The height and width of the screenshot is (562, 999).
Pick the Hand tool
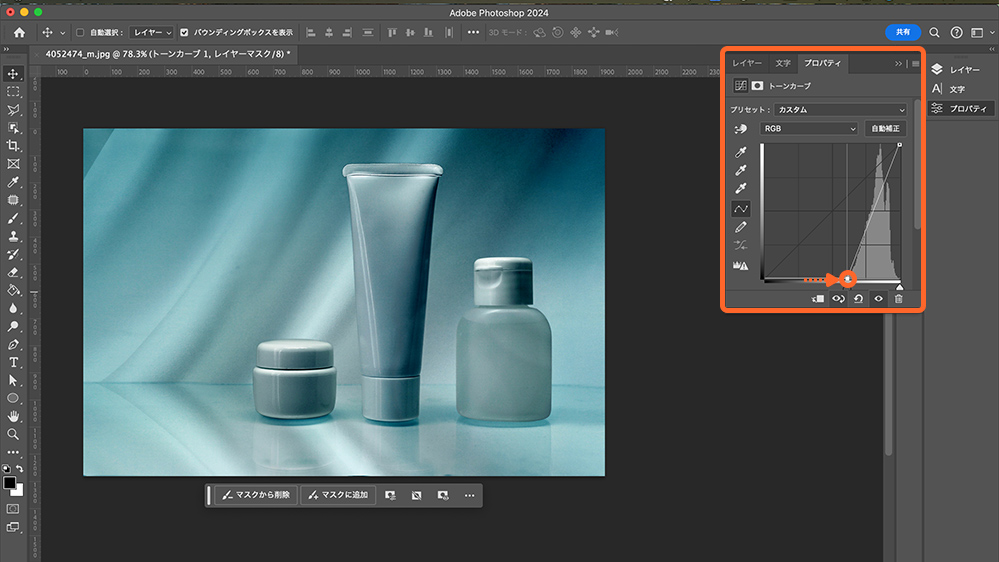coord(13,416)
